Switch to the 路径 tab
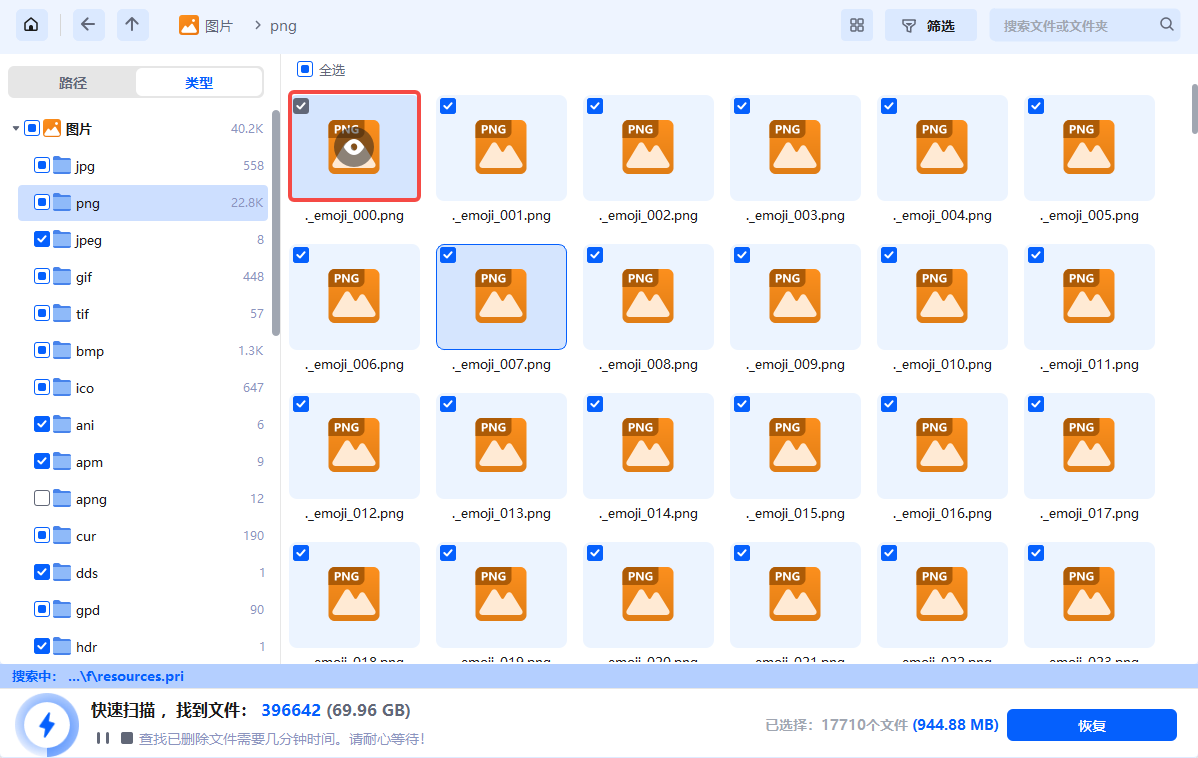Screen dimensions: 1198x758 [x=73, y=83]
